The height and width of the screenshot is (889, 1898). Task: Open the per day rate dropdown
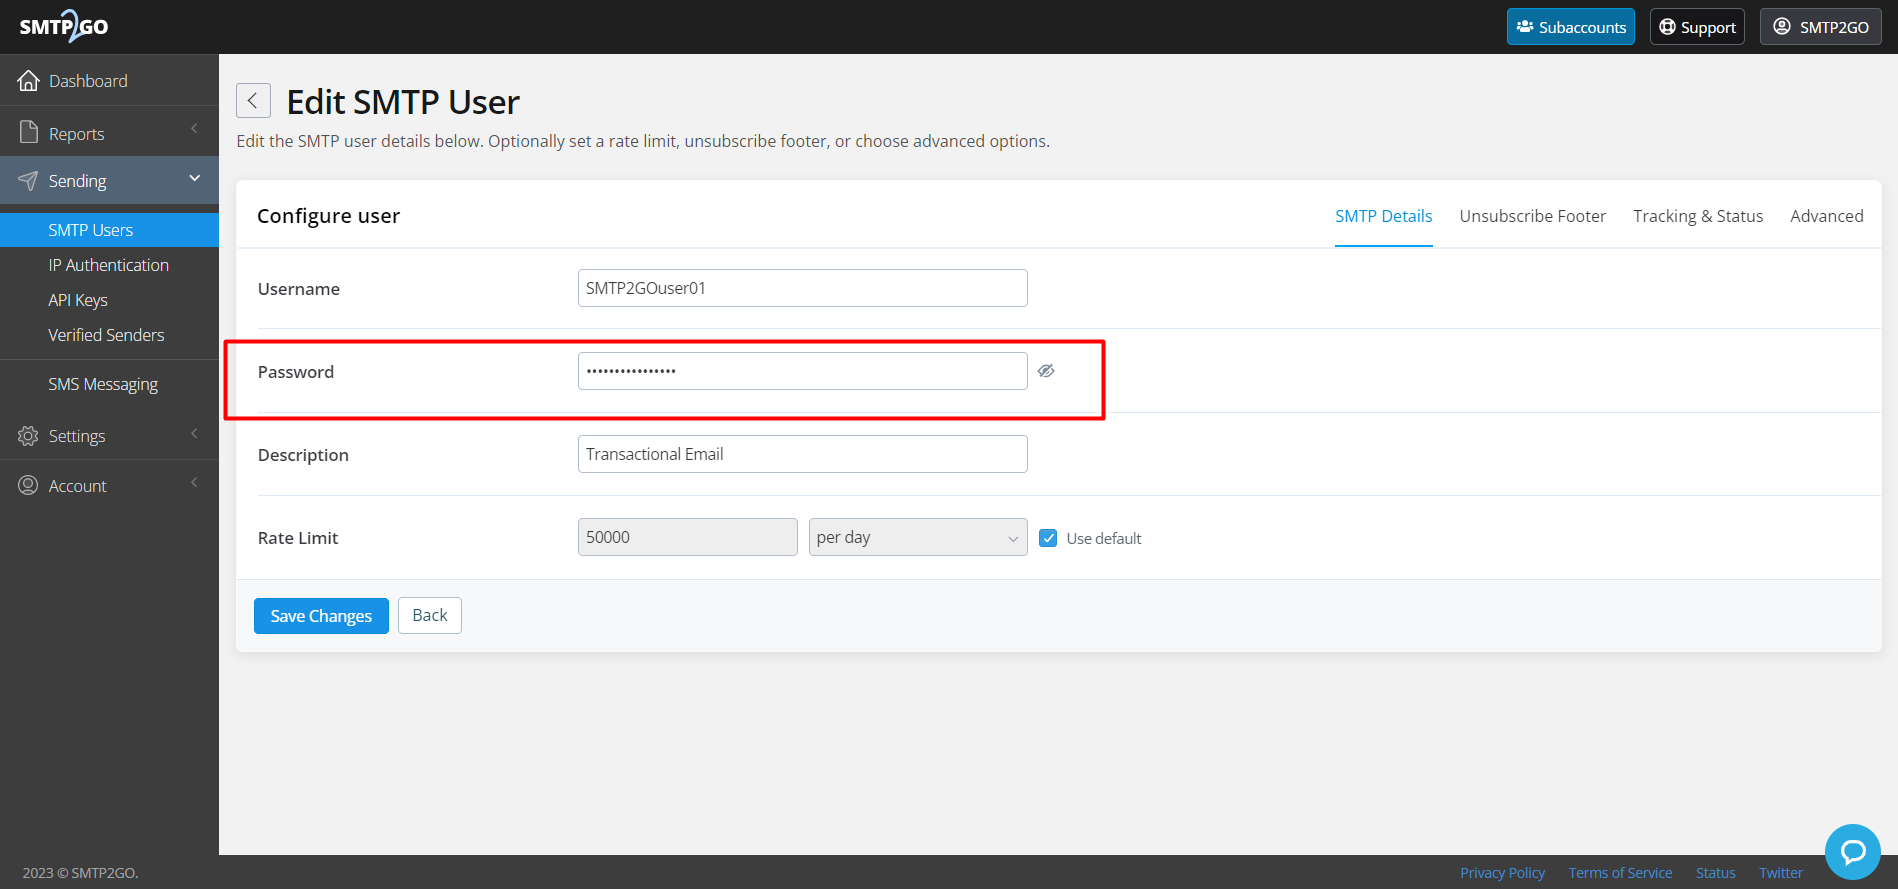pyautogui.click(x=918, y=537)
